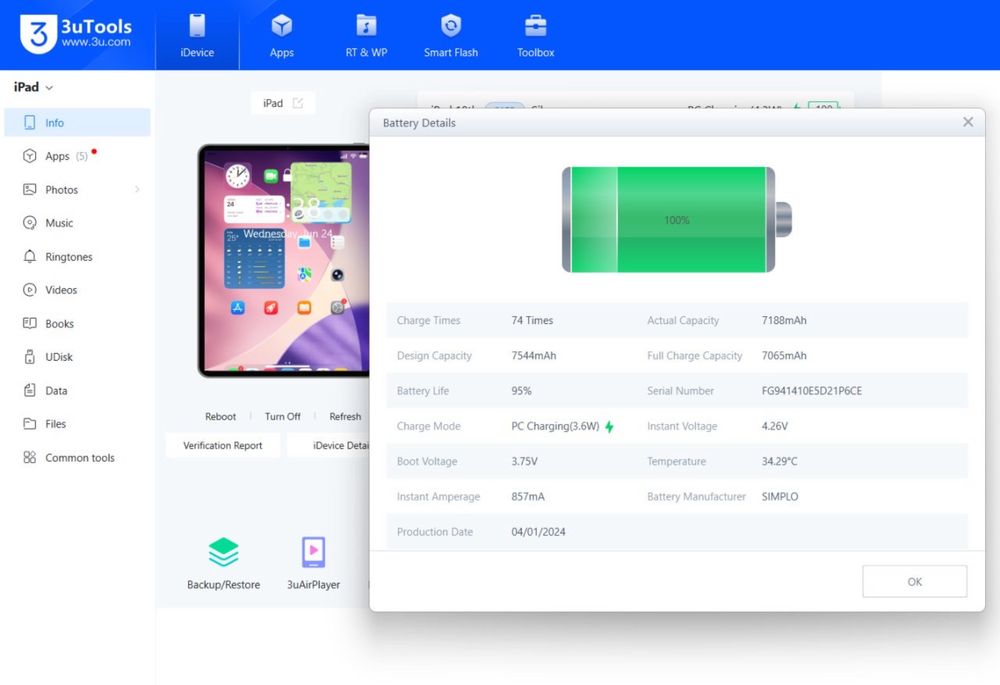
Task: Open Files in the sidebar
Action: pyautogui.click(x=77, y=424)
